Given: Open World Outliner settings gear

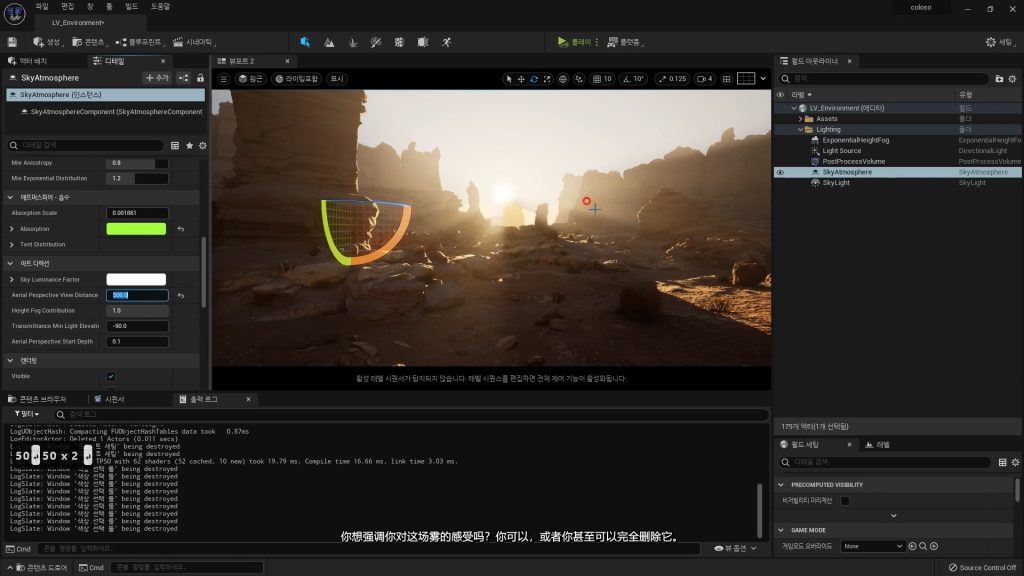Looking at the screenshot, I should click(1013, 78).
